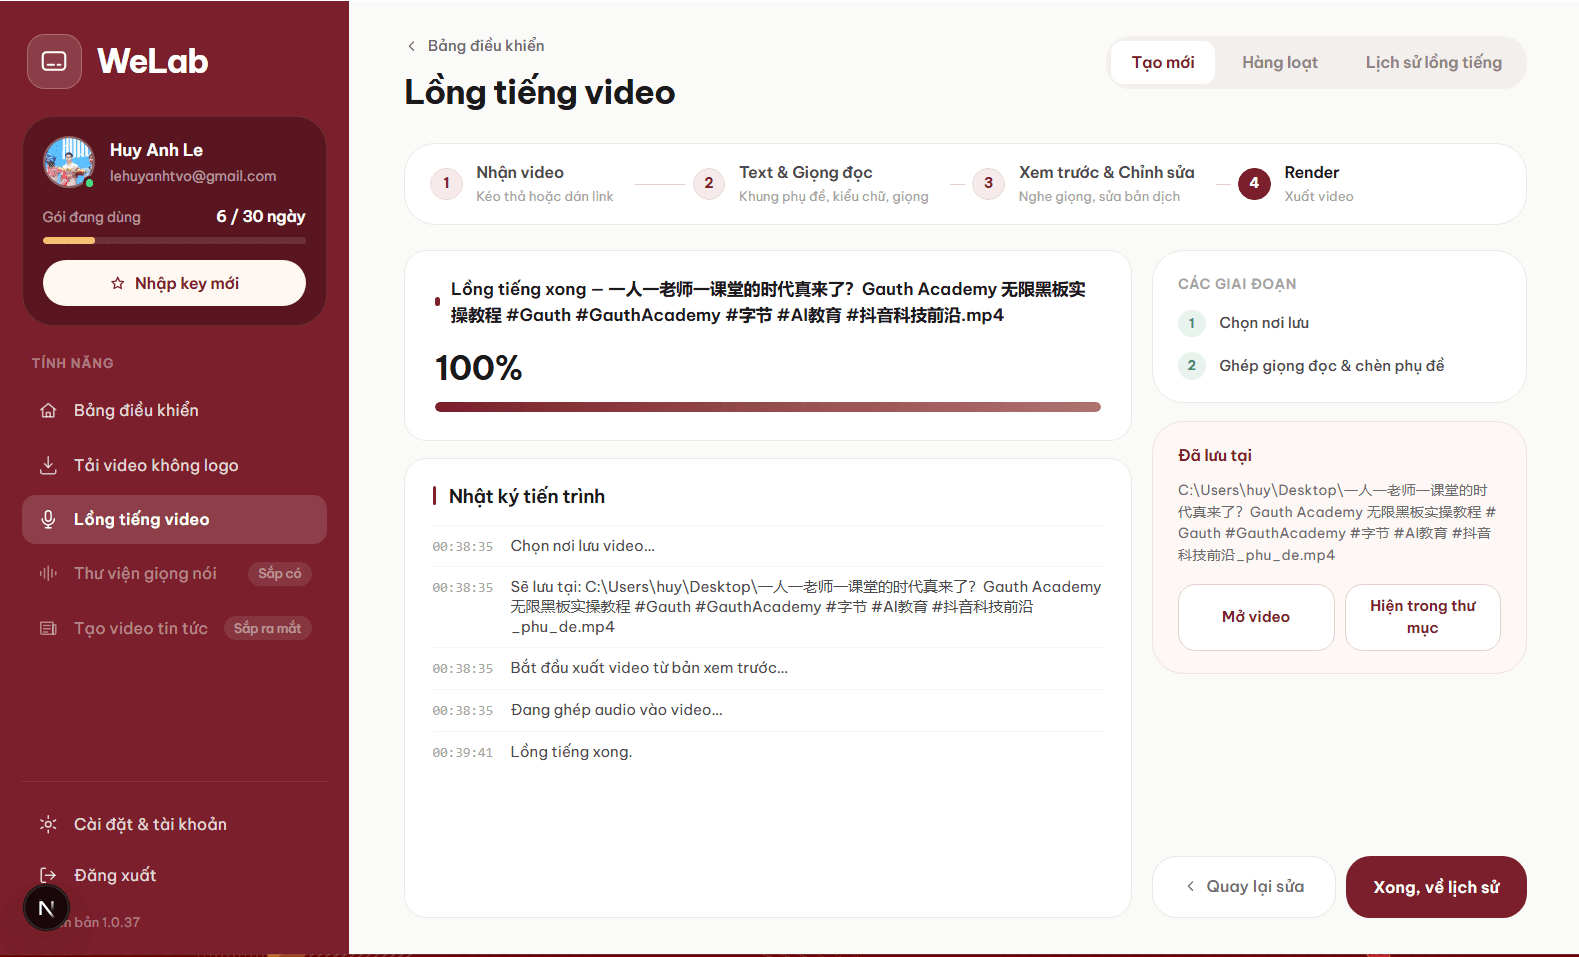Click the newspaper icon for Tạo video tin tức
Image resolution: width=1579 pixels, height=957 pixels.
tap(48, 628)
